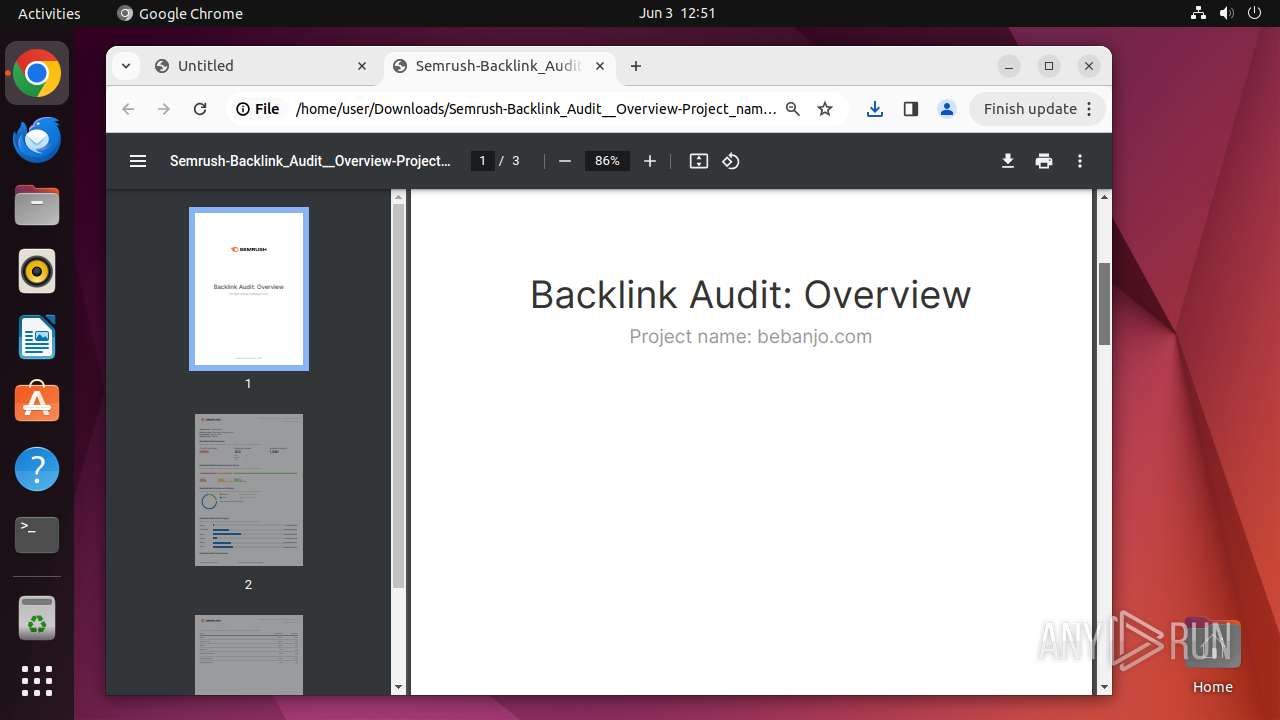
Task: Open Chrome zoom magnifier in address bar
Action: (793, 109)
